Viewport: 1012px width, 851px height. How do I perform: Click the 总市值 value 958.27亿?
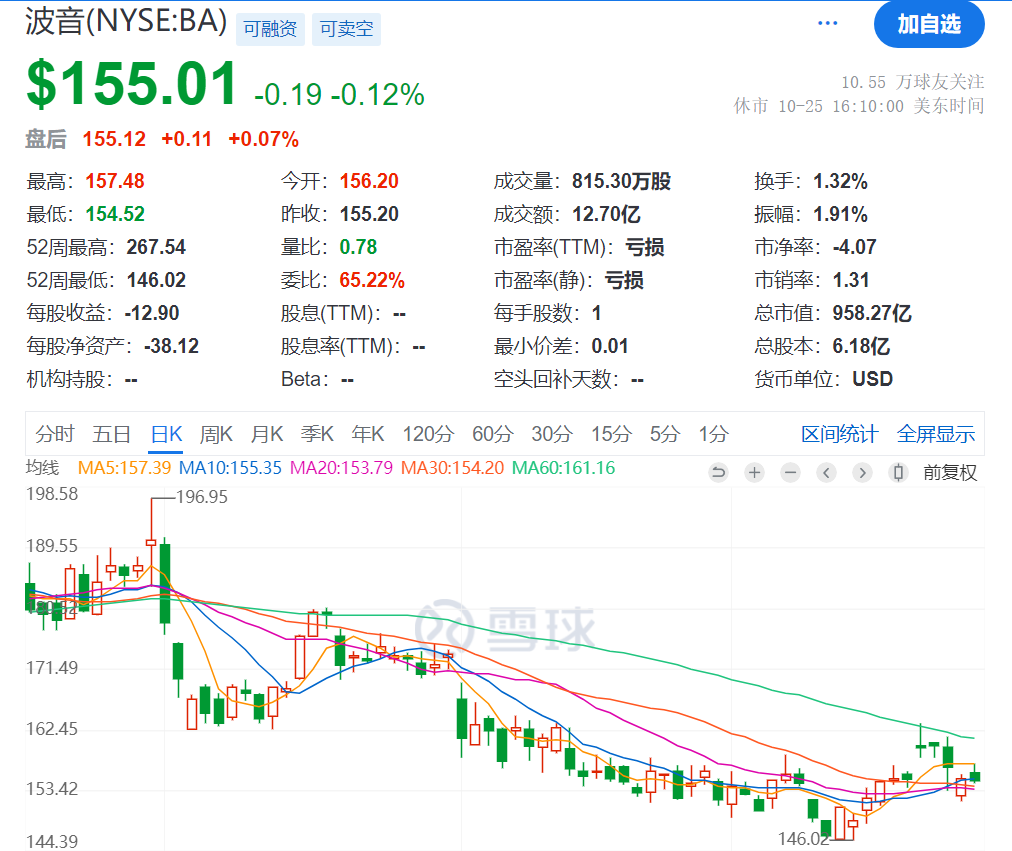[x=872, y=313]
